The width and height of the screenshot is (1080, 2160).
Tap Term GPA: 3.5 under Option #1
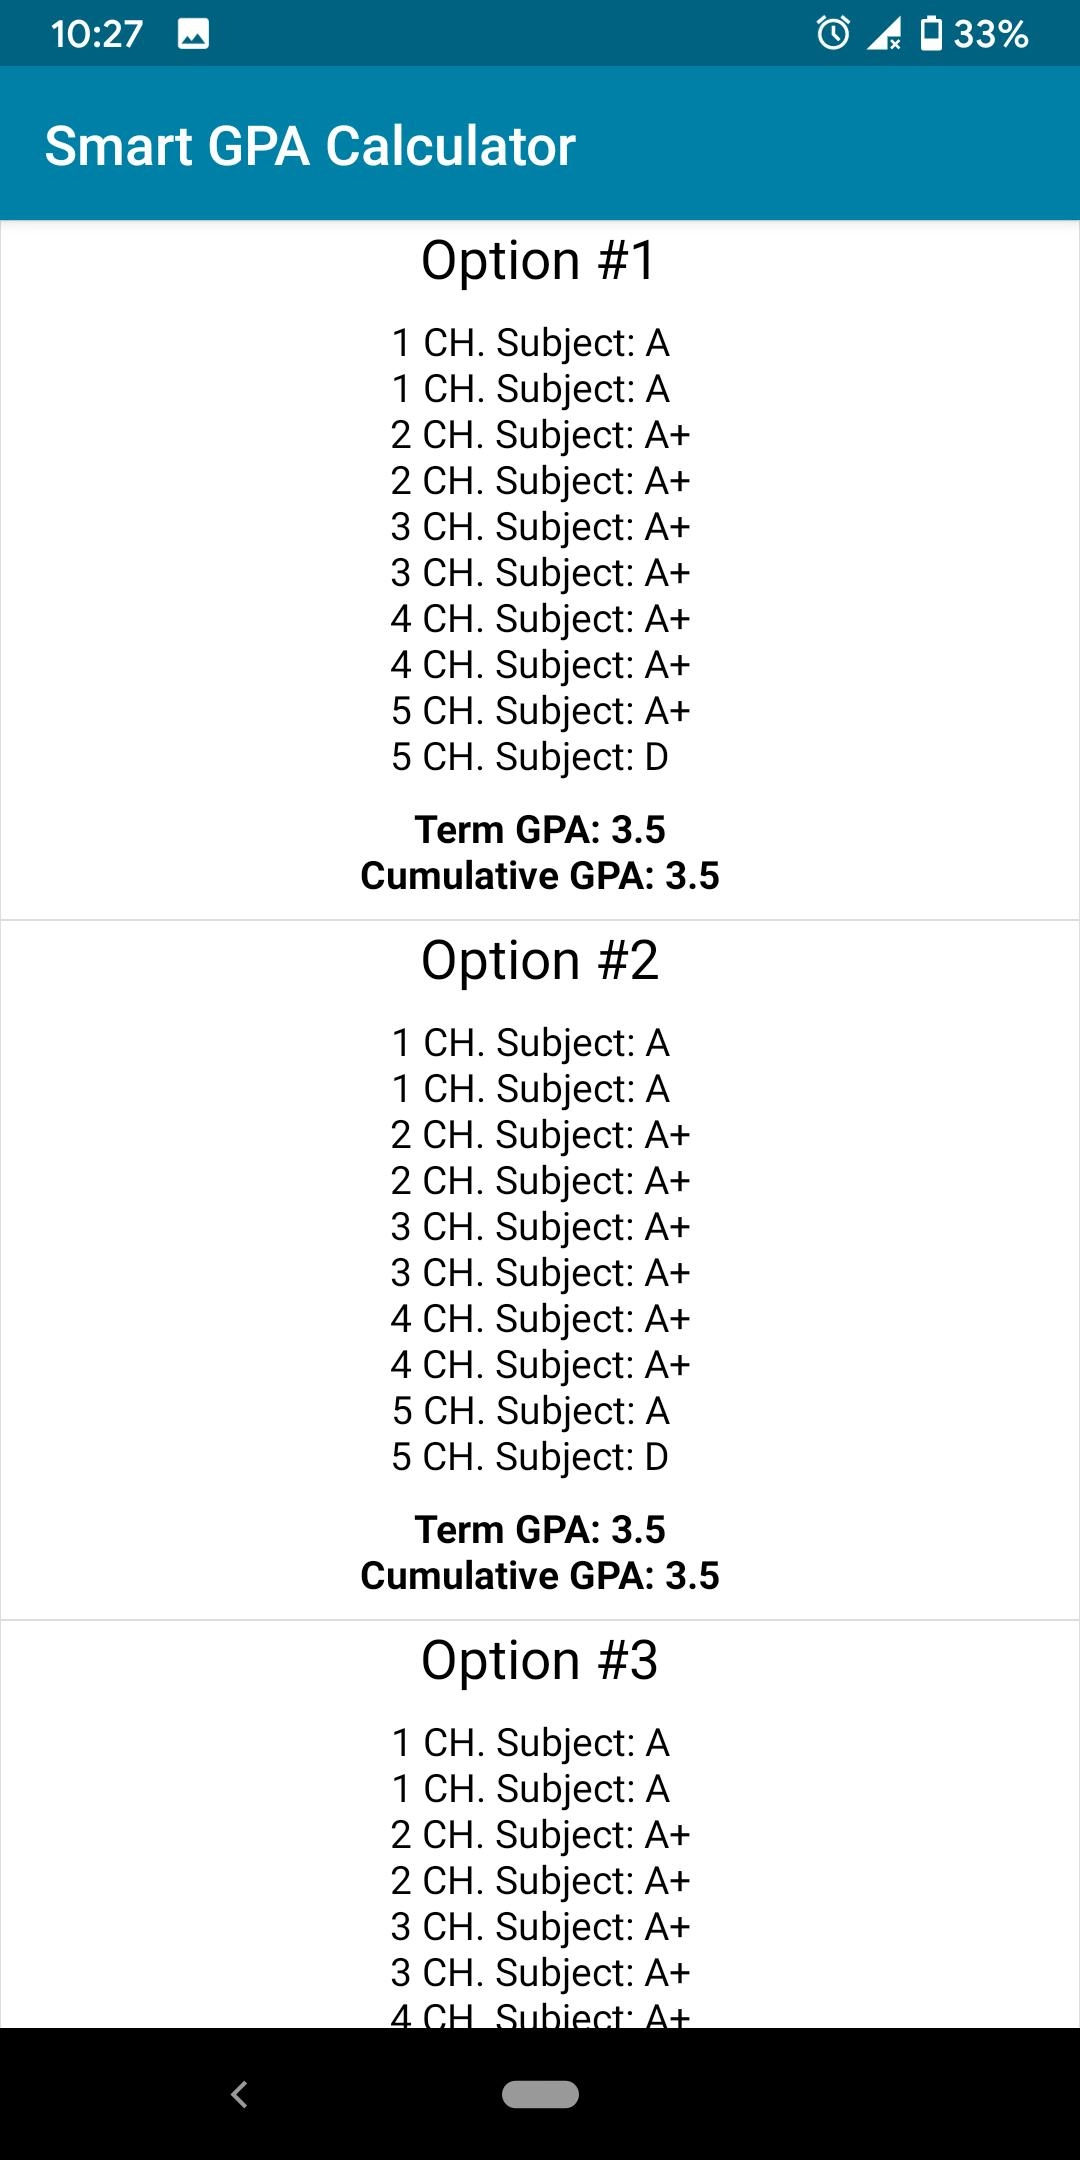(540, 830)
